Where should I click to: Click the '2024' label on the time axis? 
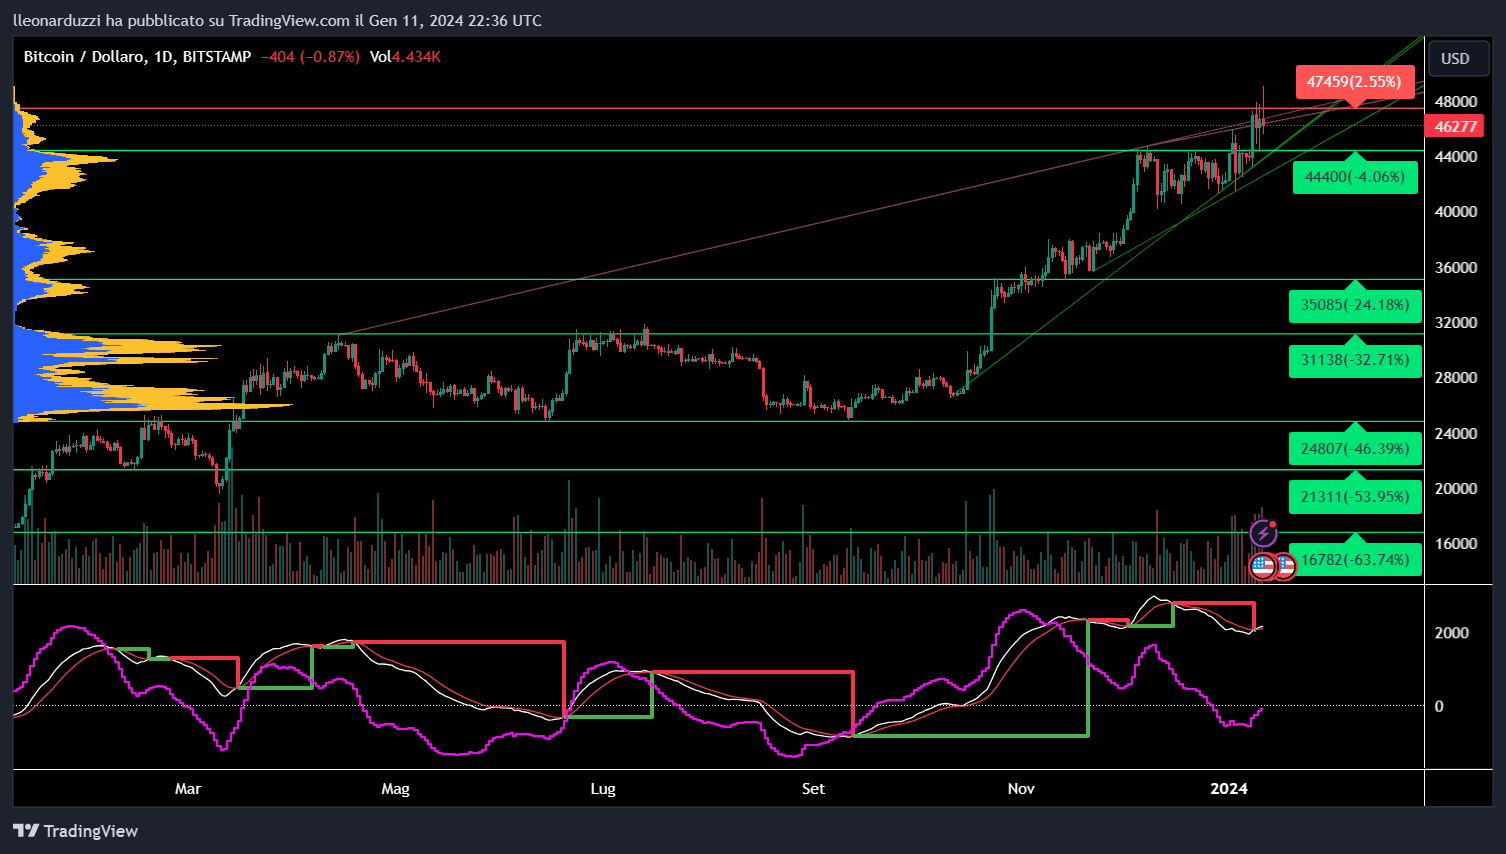[1229, 789]
